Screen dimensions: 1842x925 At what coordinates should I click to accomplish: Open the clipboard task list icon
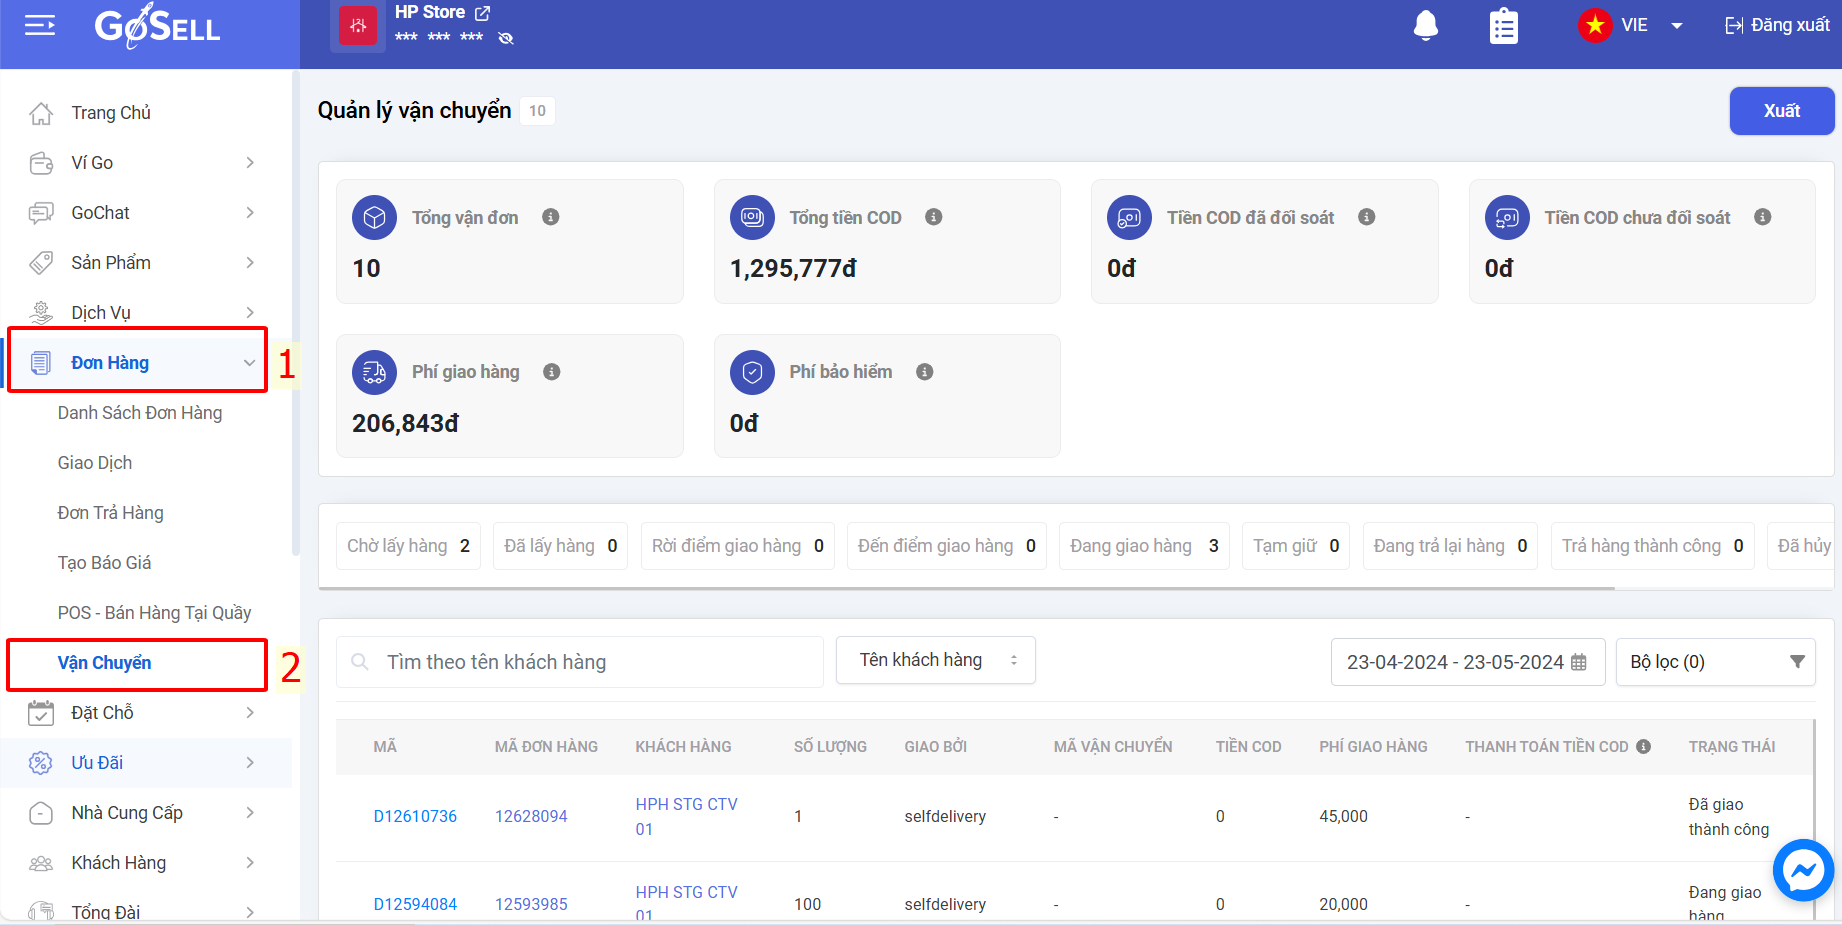pyautogui.click(x=1503, y=26)
